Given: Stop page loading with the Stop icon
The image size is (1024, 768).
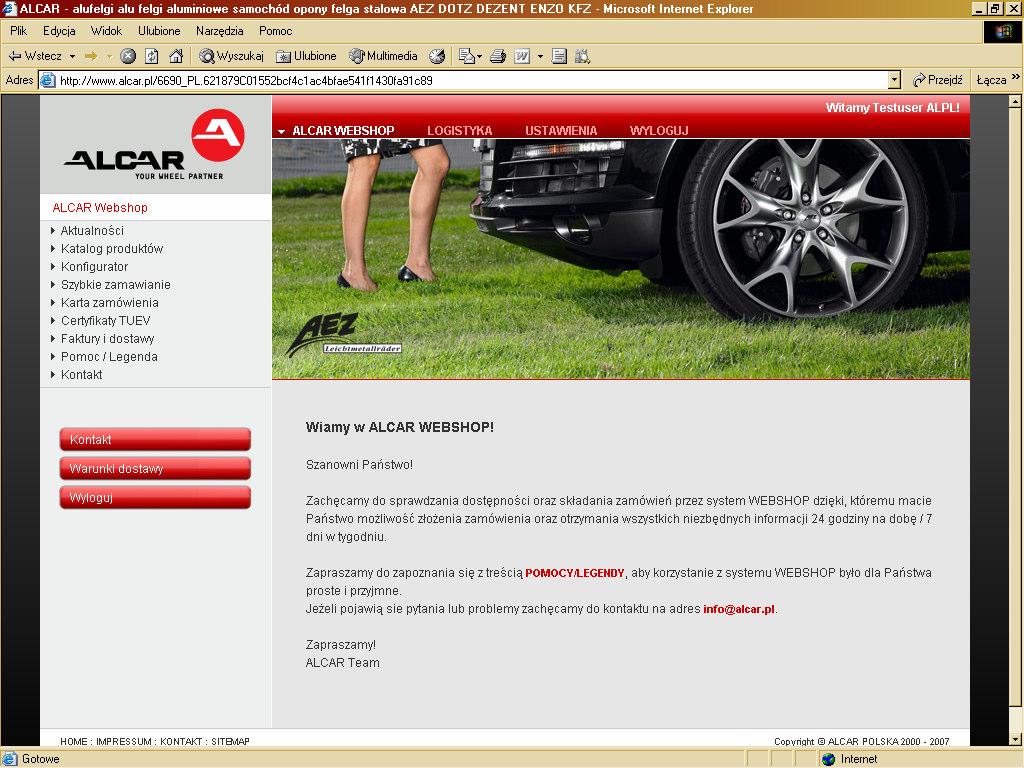Looking at the screenshot, I should pyautogui.click(x=128, y=56).
